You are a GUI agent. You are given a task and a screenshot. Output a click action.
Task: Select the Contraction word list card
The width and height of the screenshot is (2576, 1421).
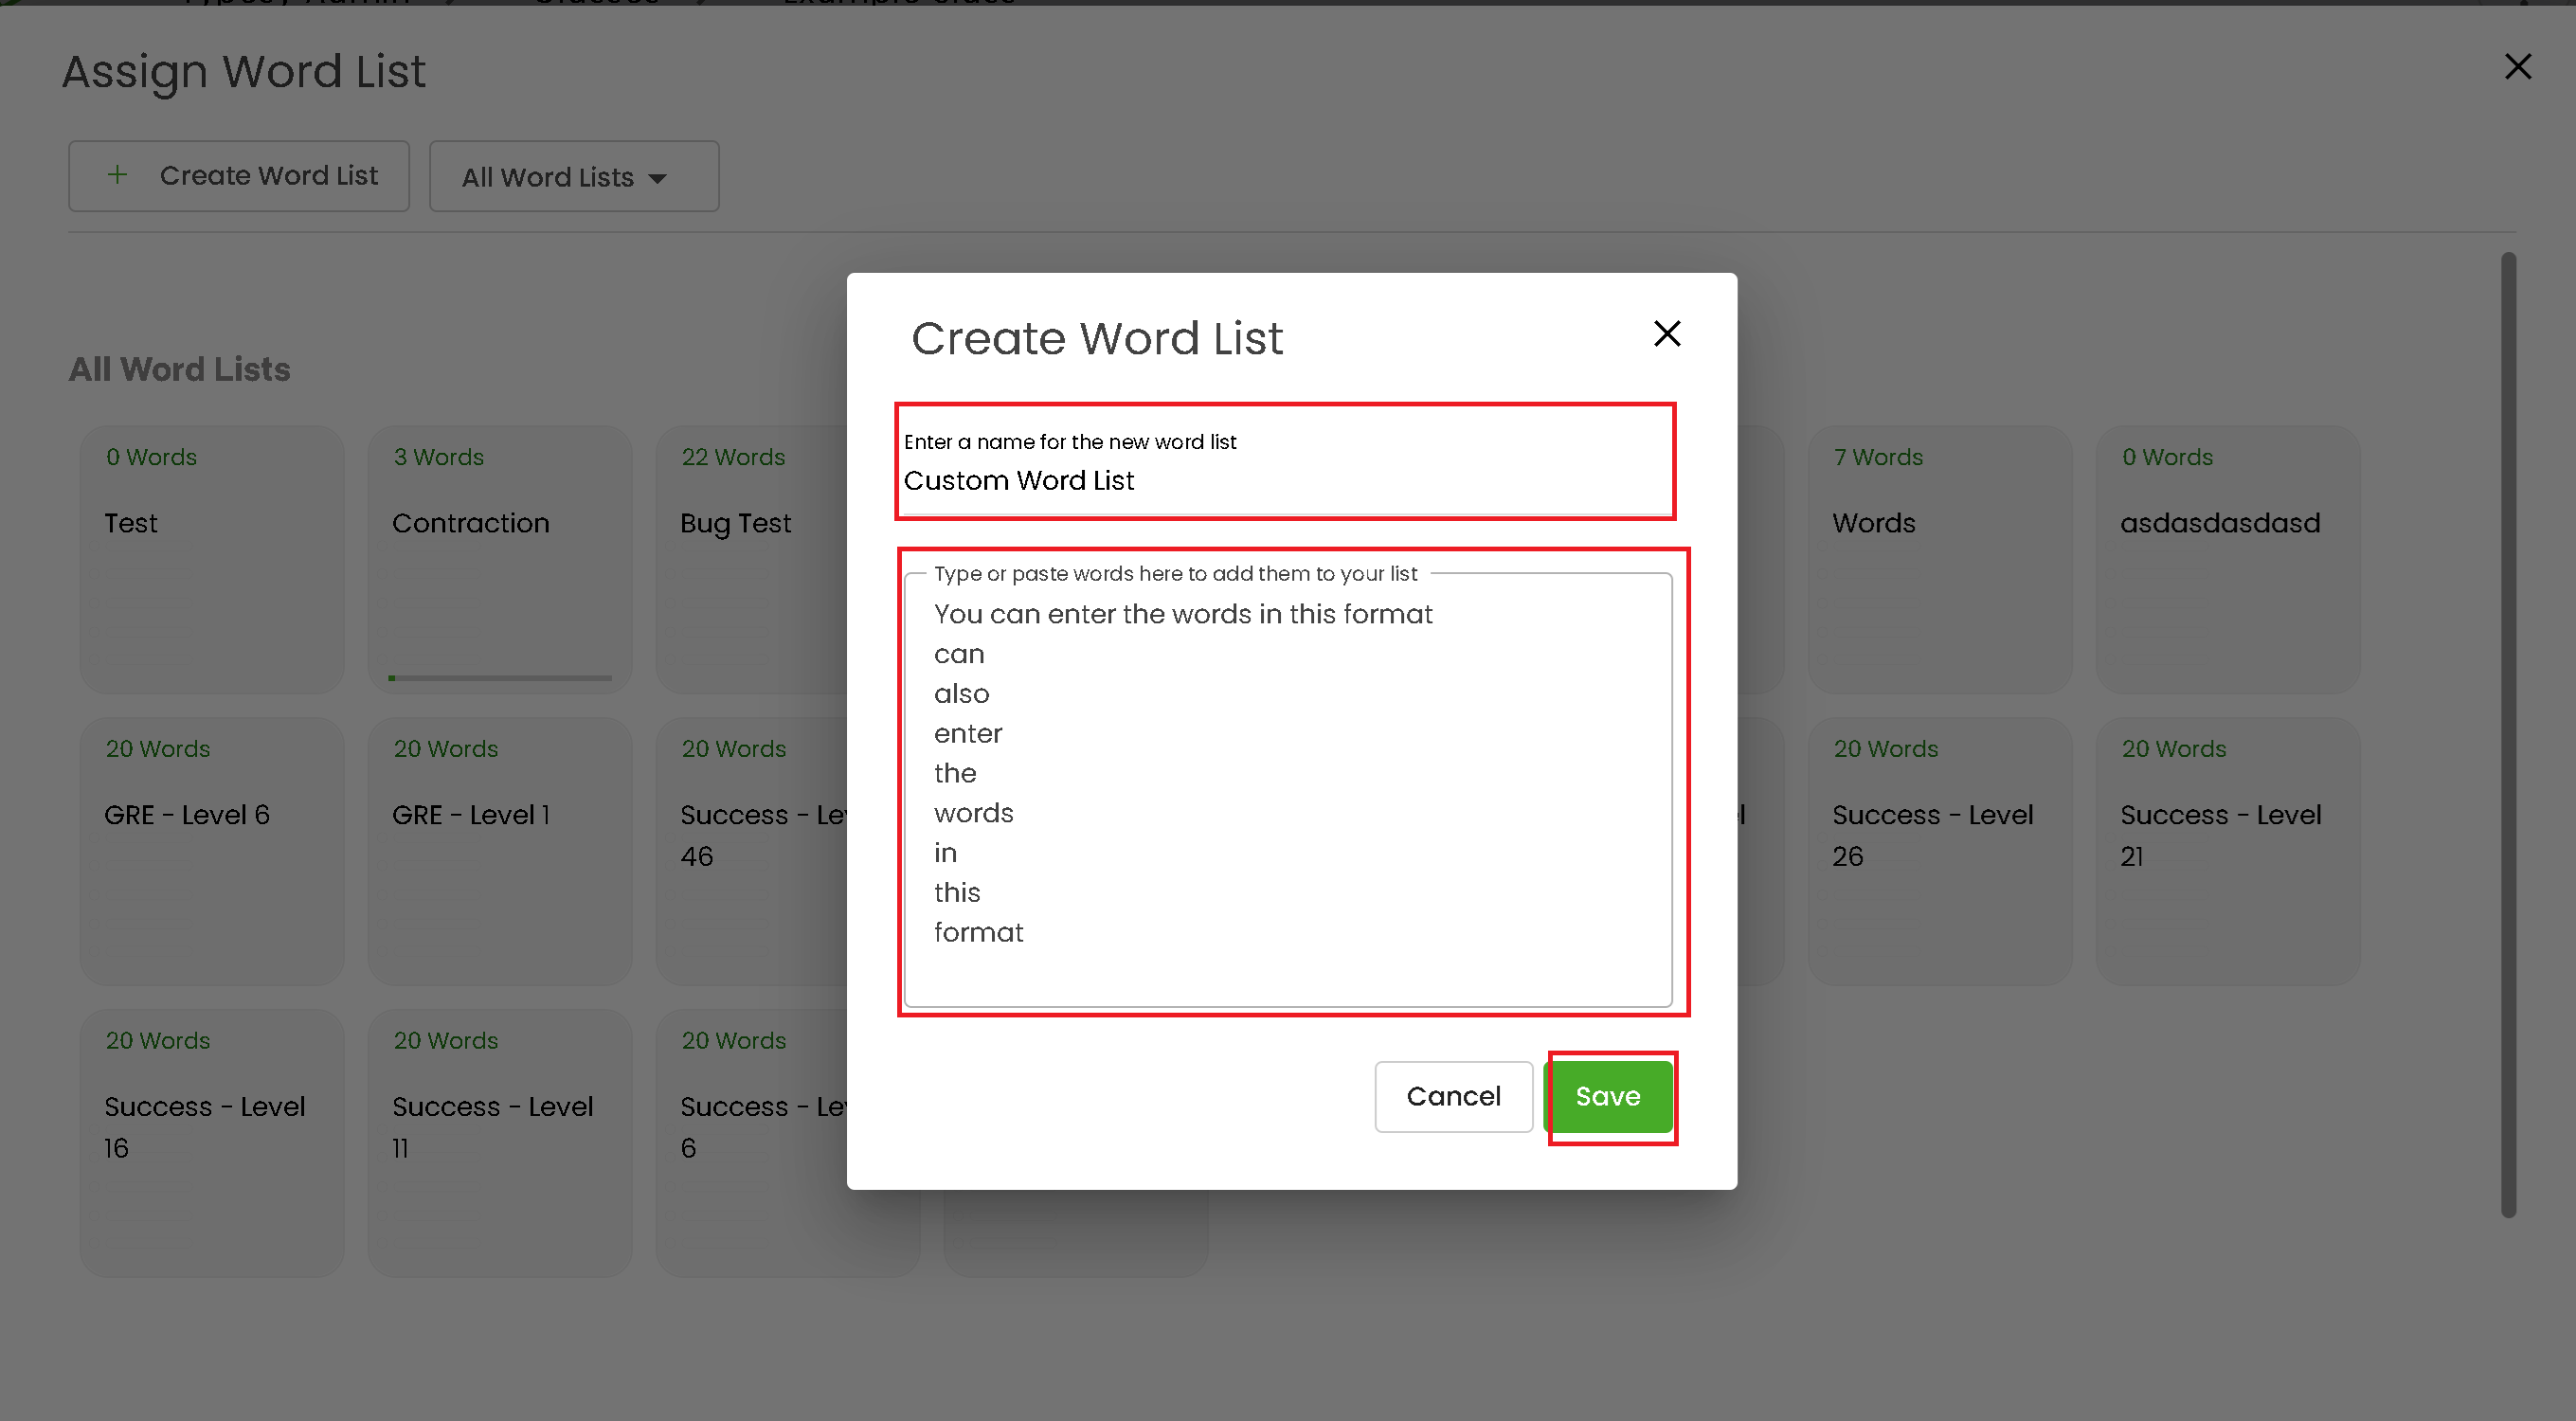click(499, 559)
